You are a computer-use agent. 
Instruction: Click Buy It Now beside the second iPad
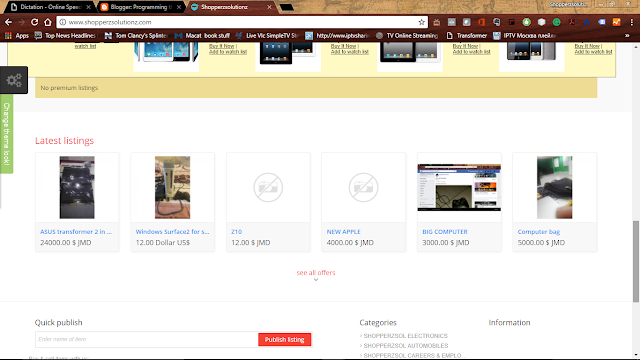coord(343,46)
